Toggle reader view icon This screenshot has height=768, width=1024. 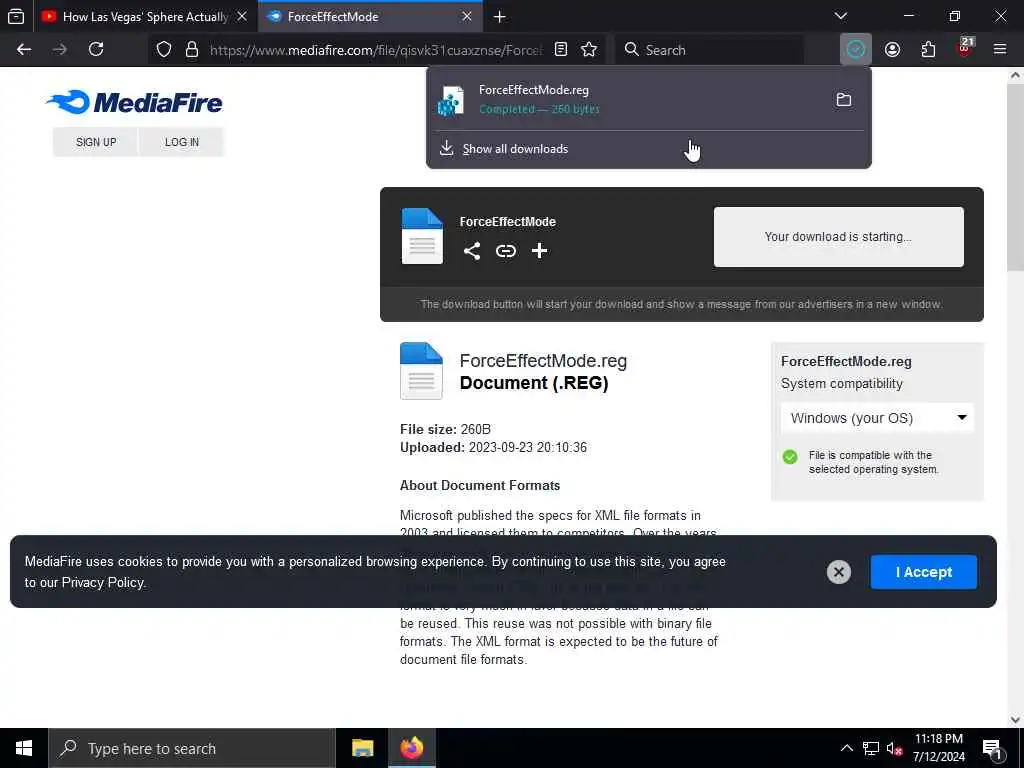click(561, 50)
